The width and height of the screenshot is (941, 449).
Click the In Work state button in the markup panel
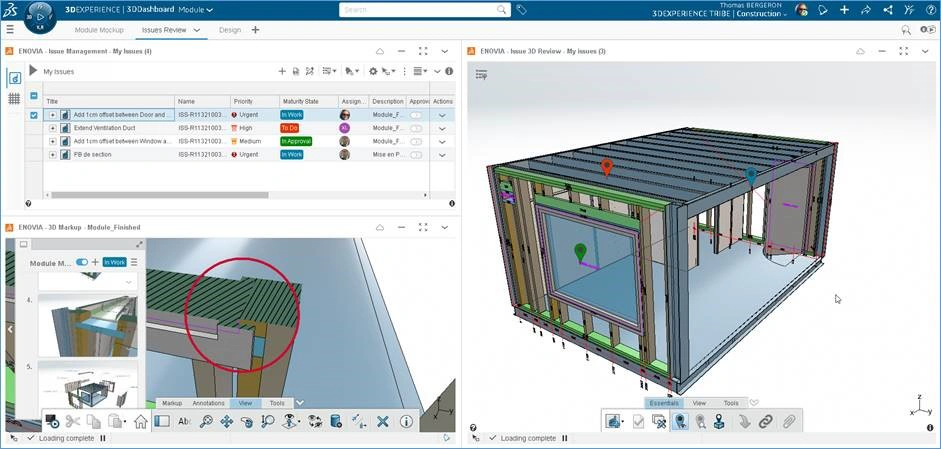click(114, 262)
